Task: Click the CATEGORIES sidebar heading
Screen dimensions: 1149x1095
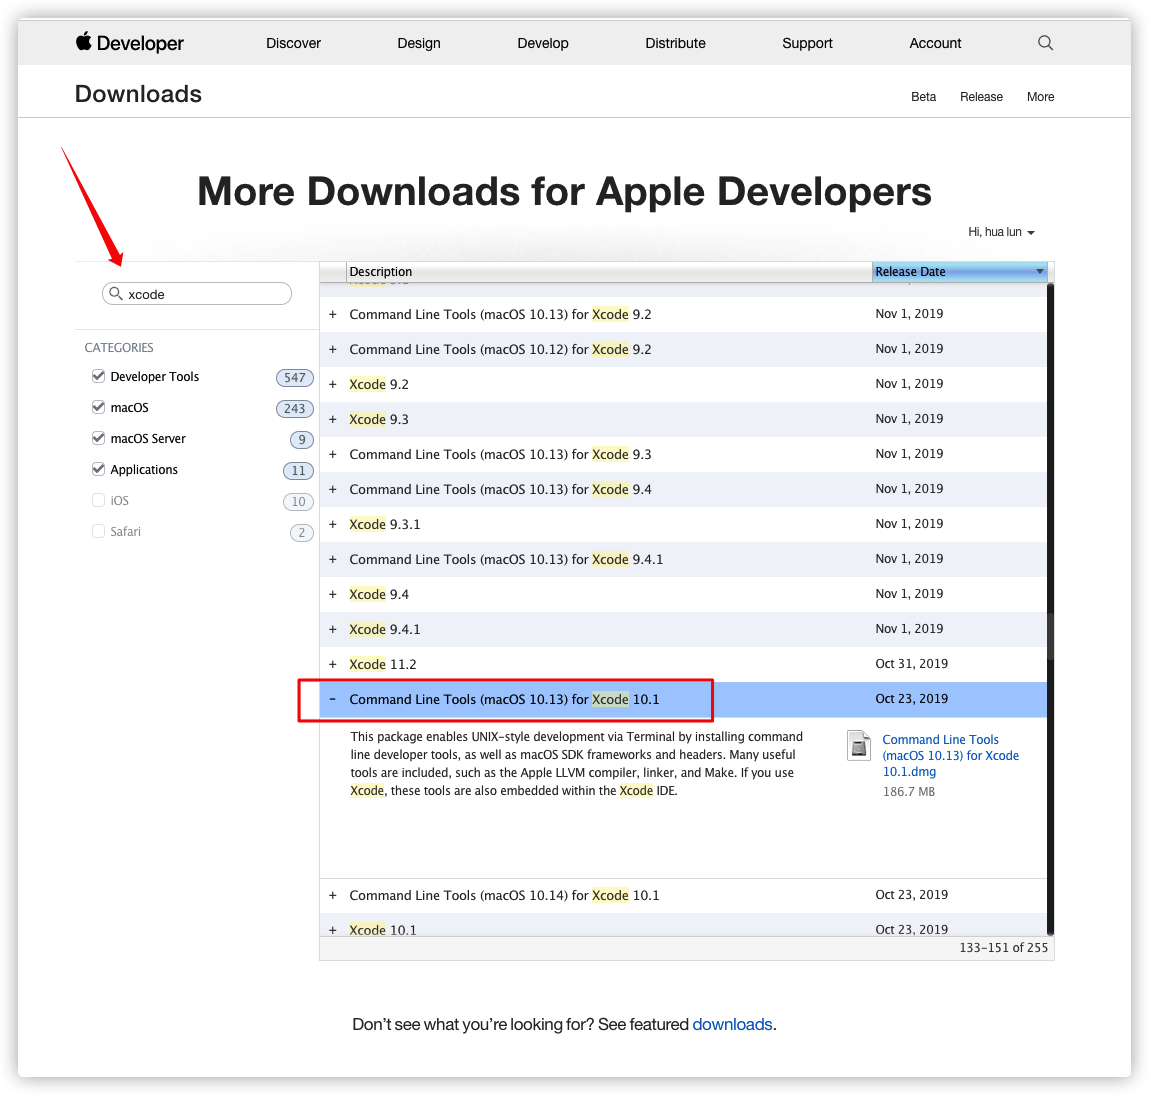Action: 119,347
